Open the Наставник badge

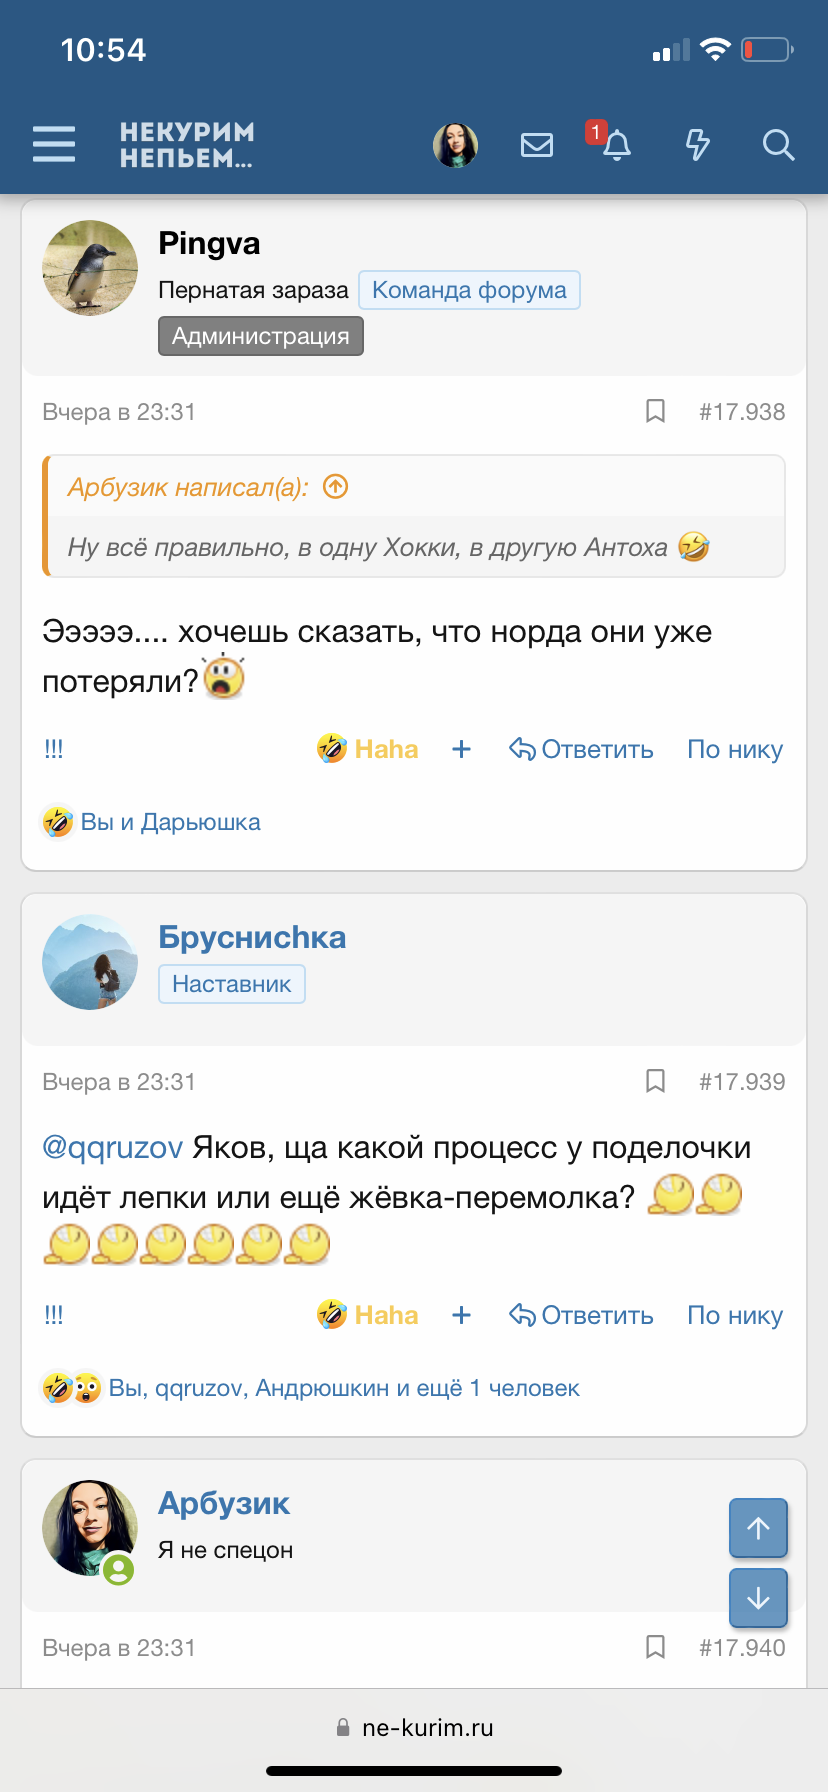(x=231, y=983)
